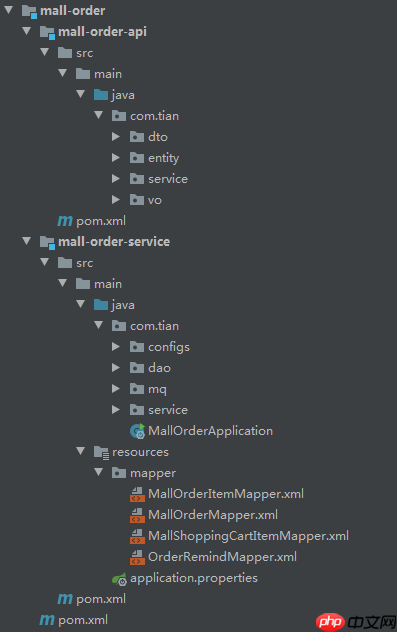The height and width of the screenshot is (632, 397).
Task: Select the mapper folder icon
Action: coord(119,473)
